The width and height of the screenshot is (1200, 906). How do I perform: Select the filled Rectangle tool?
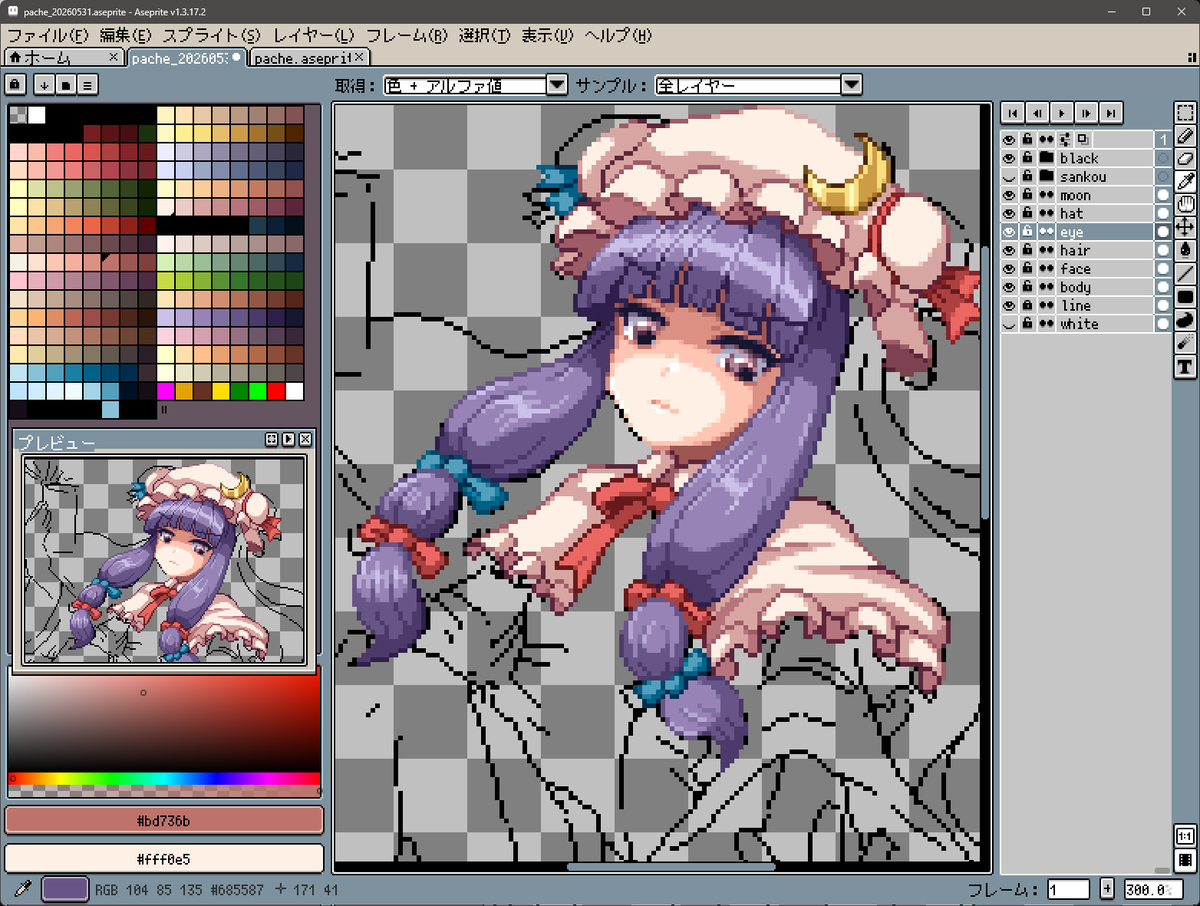click(1185, 297)
